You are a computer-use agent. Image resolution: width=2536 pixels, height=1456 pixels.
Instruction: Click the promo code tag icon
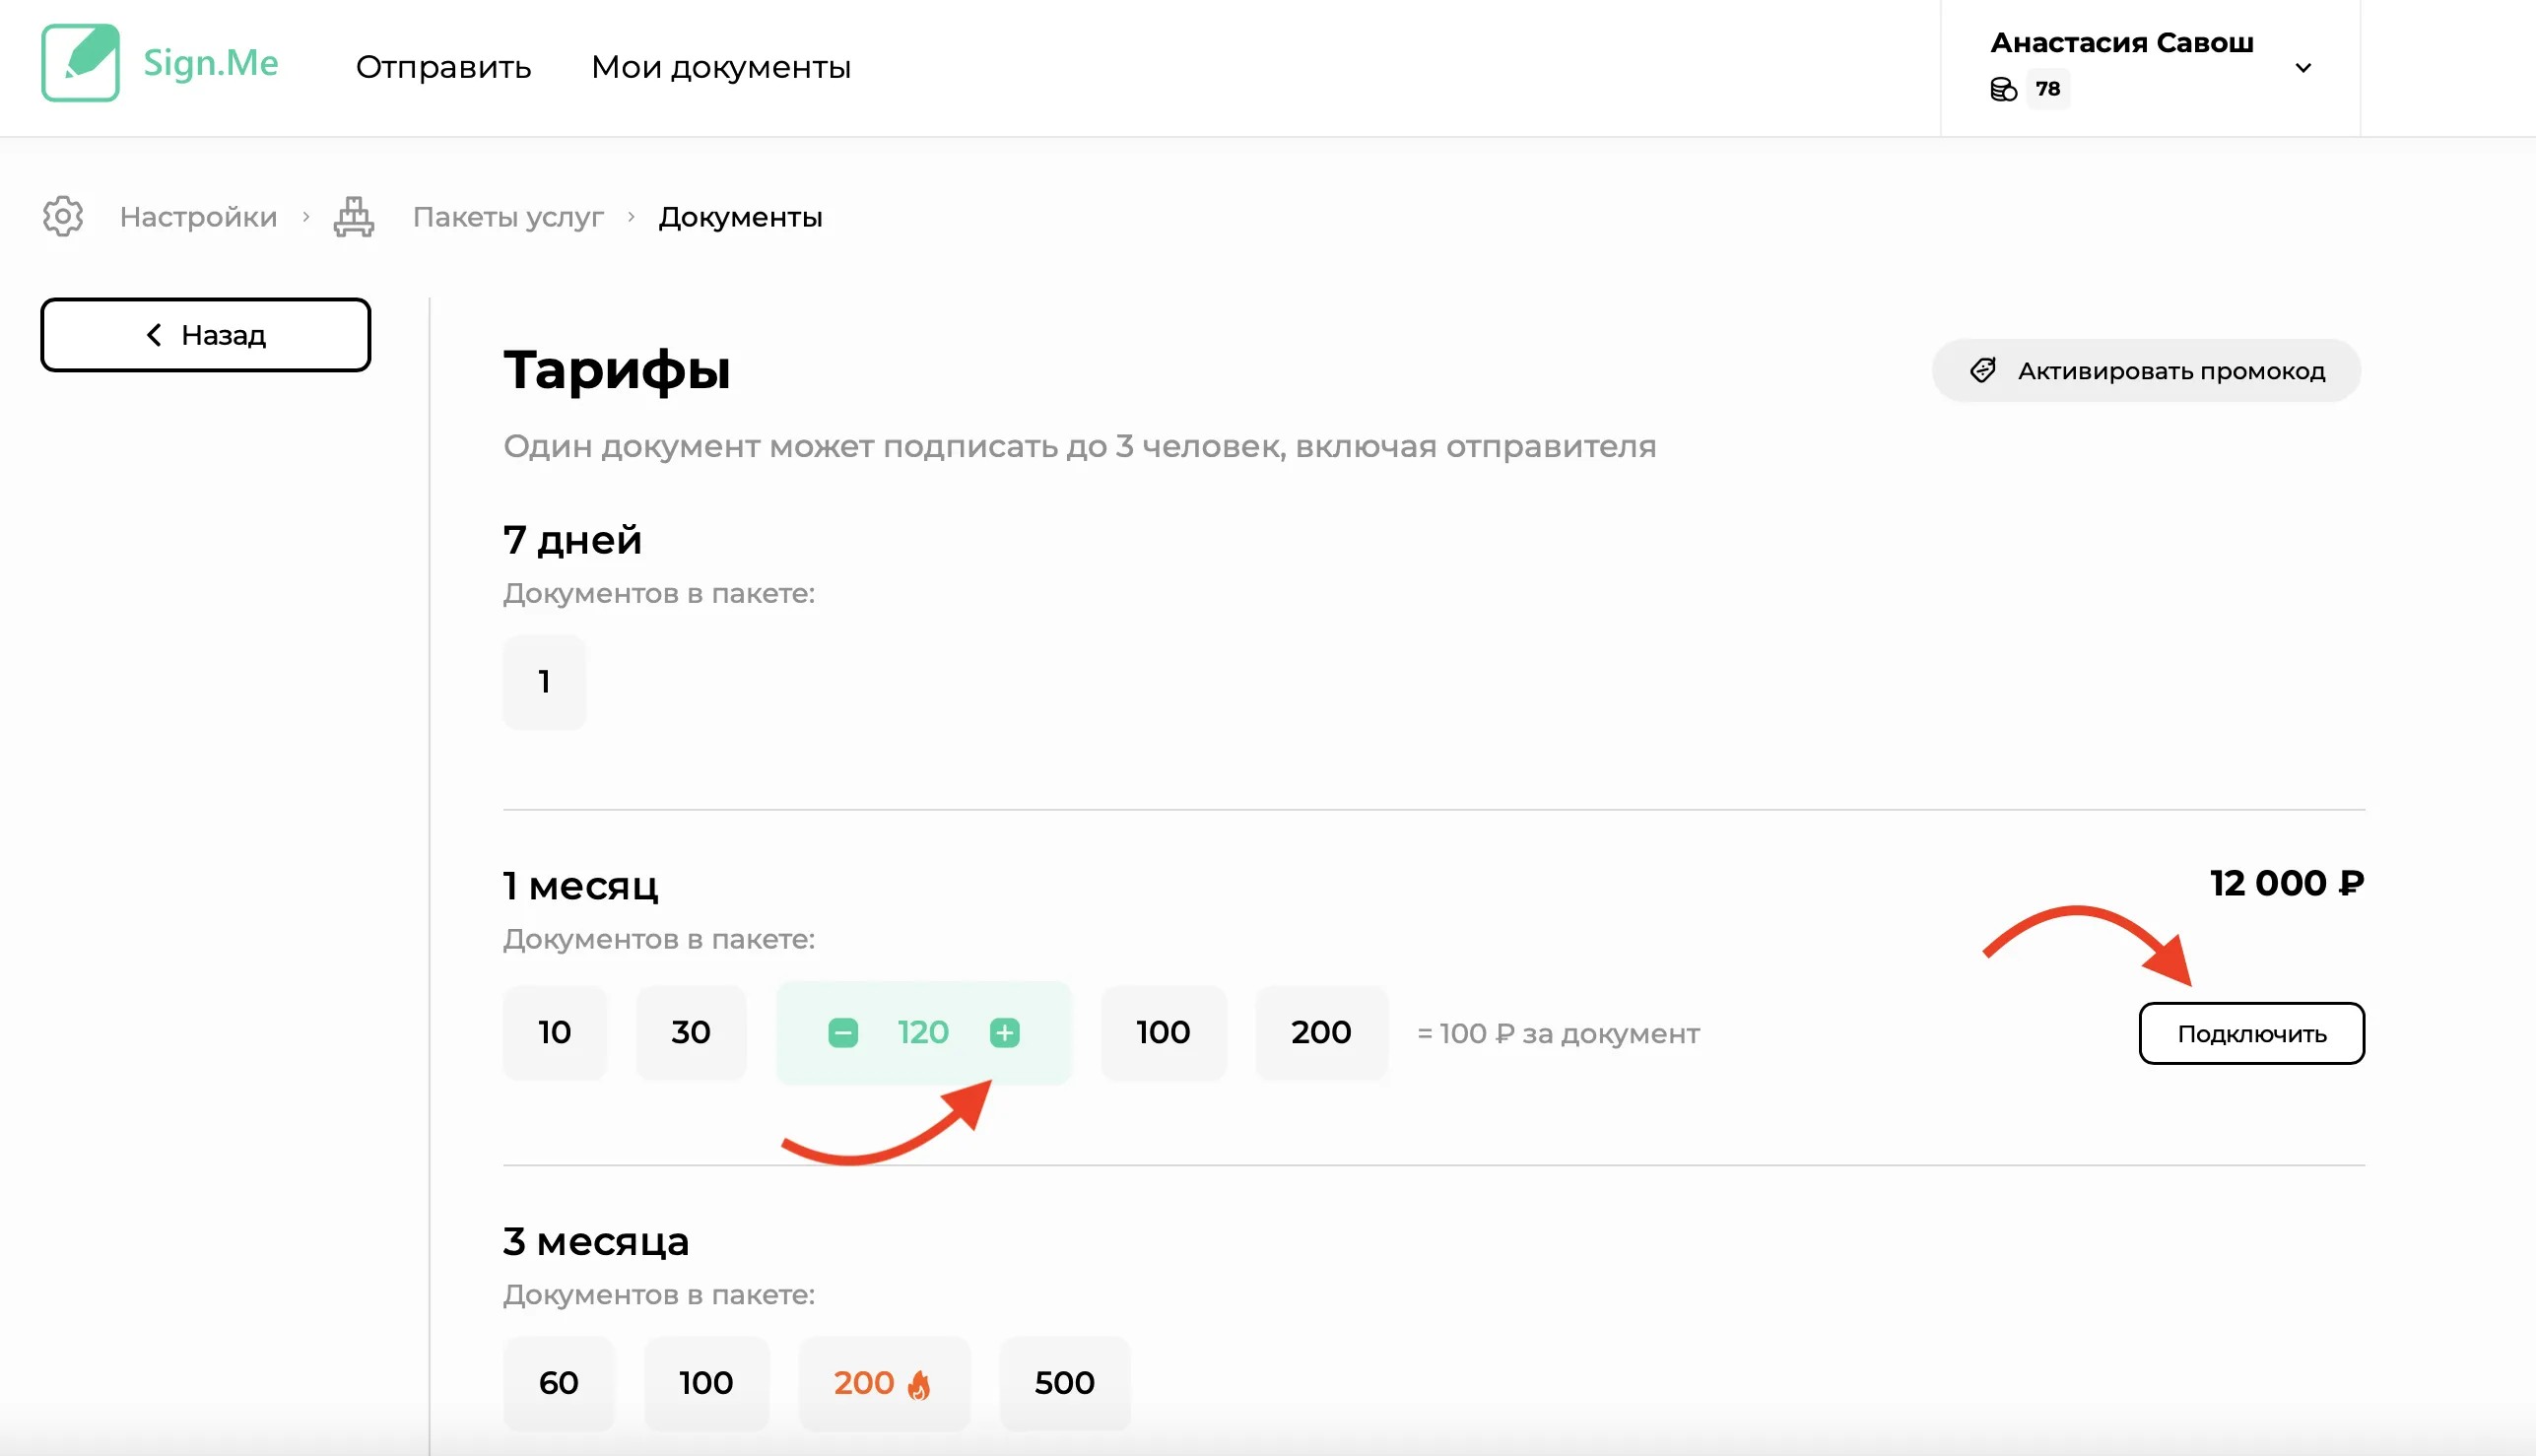click(x=1983, y=370)
